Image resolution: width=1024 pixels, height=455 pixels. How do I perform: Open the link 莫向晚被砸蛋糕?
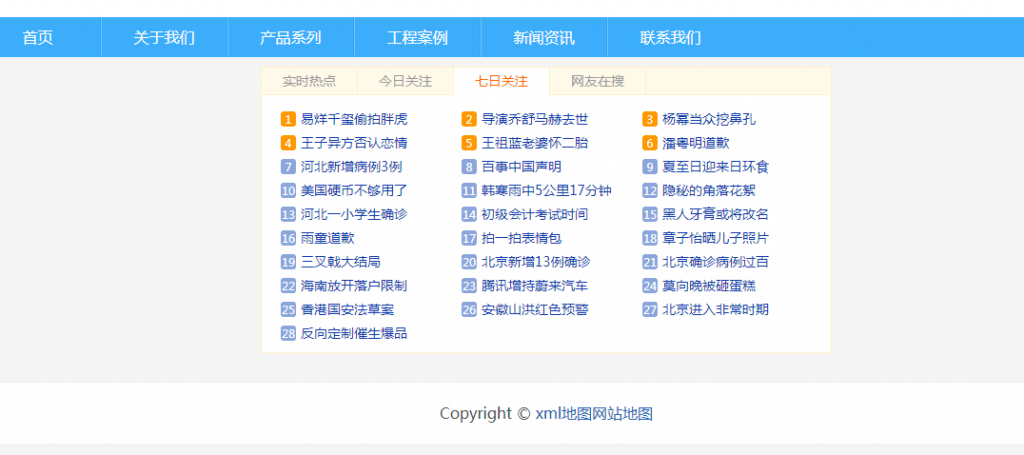(709, 285)
